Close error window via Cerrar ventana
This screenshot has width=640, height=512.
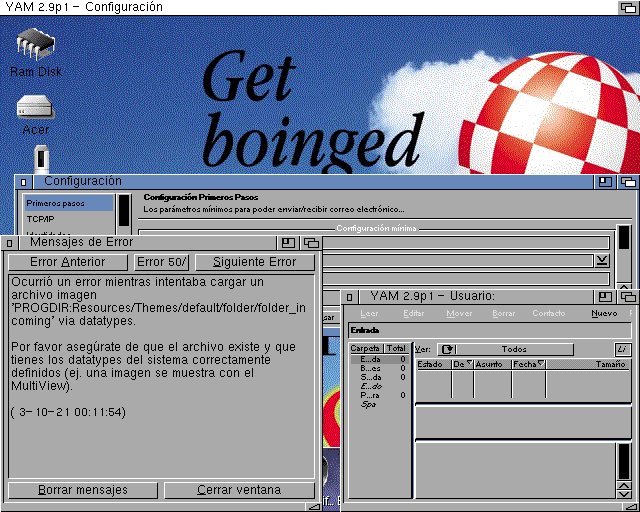239,490
